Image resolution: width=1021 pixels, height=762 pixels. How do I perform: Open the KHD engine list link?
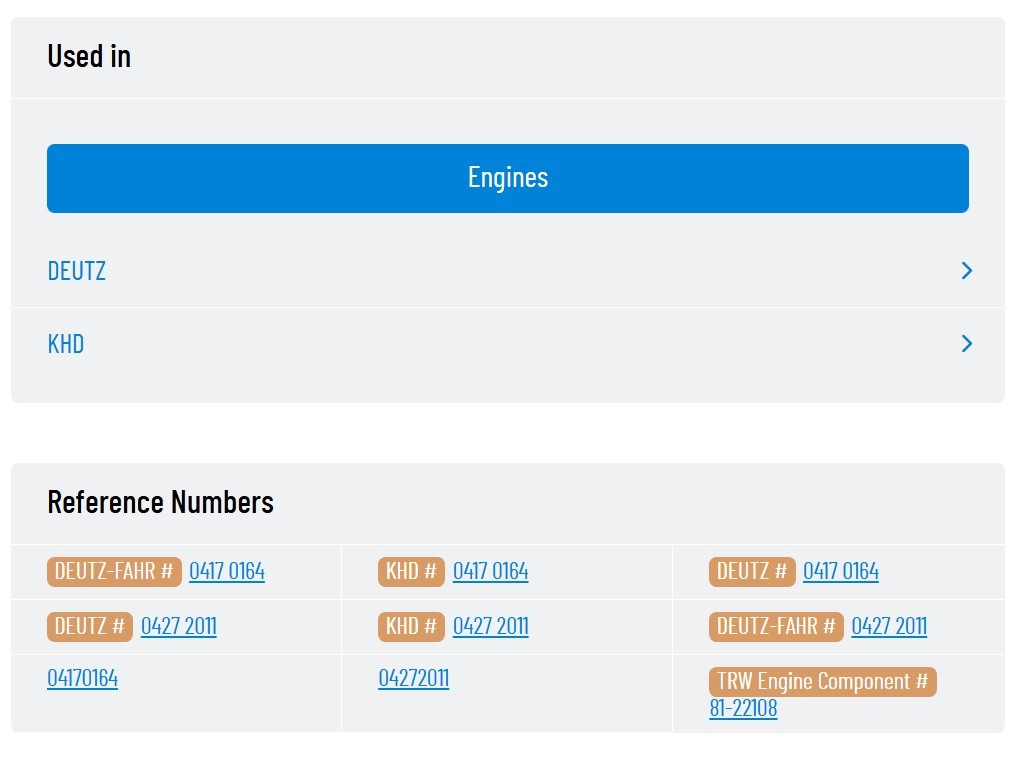click(x=66, y=344)
